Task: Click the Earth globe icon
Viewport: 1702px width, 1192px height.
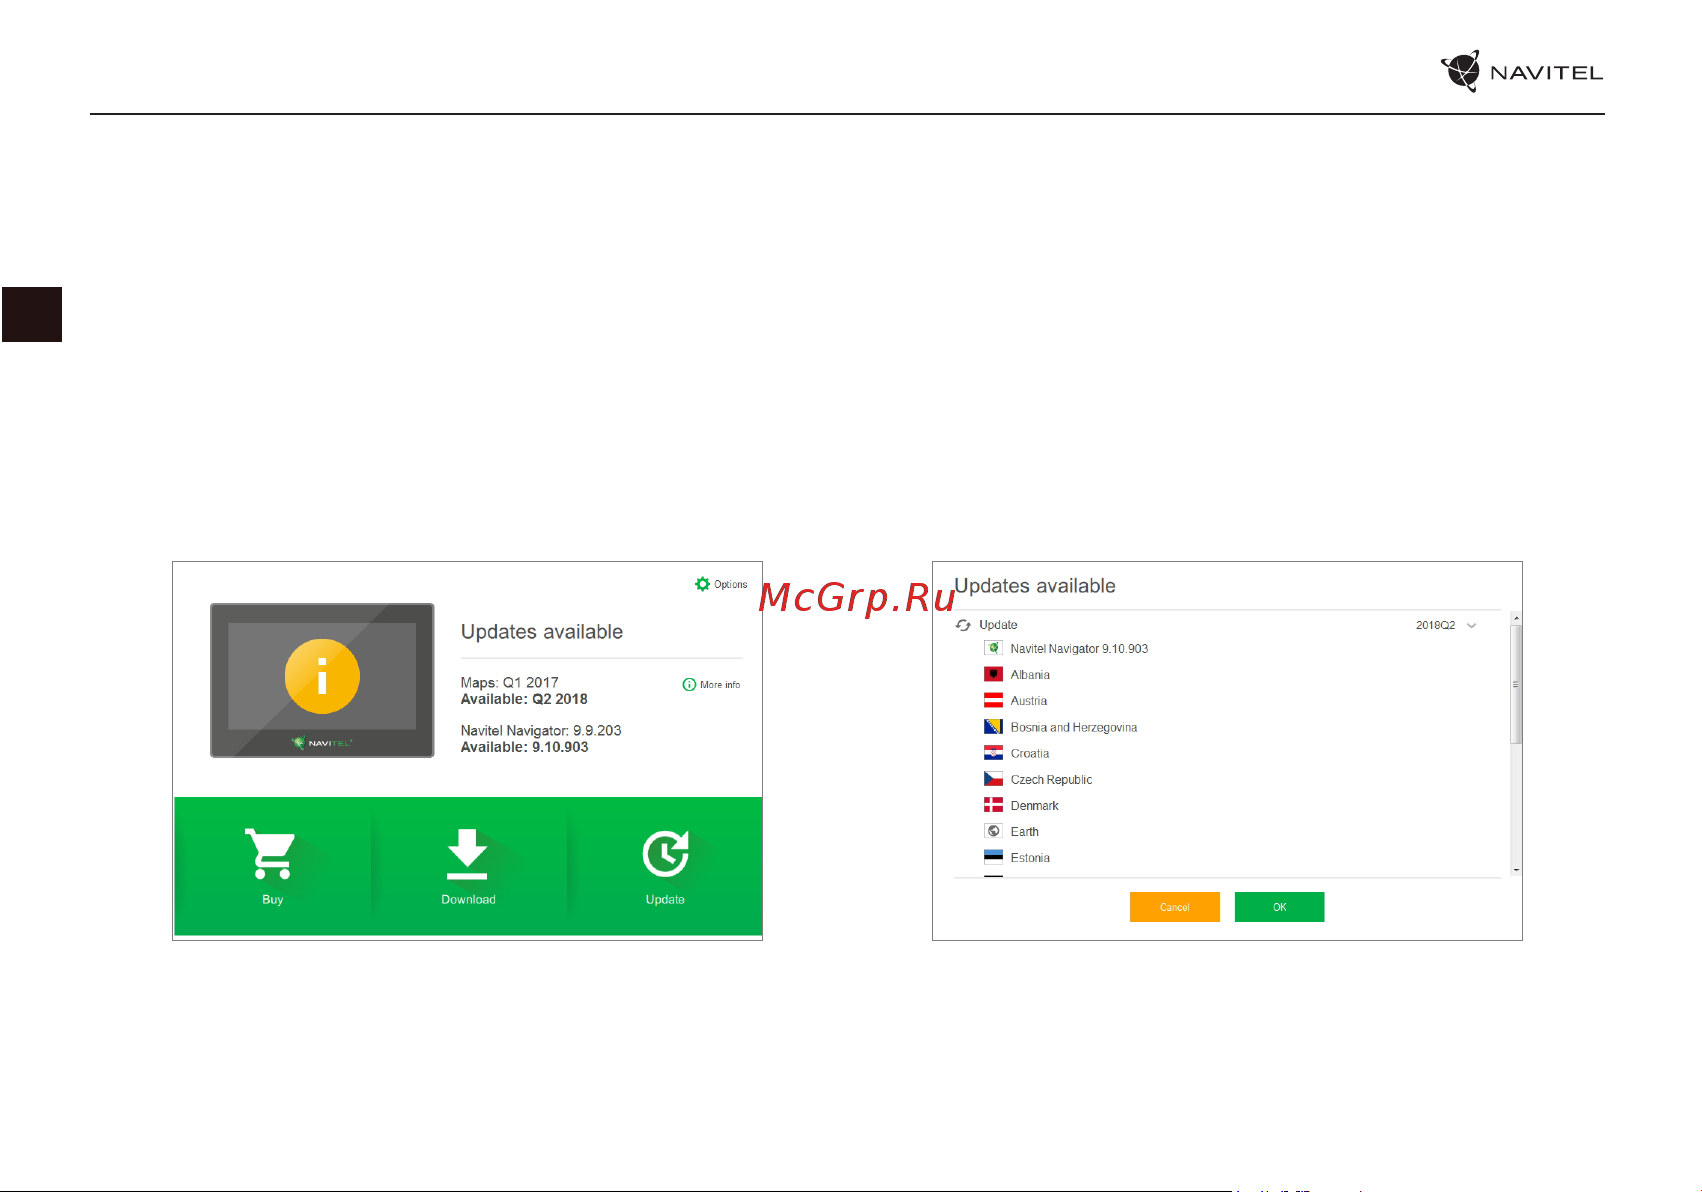Action: 993,831
